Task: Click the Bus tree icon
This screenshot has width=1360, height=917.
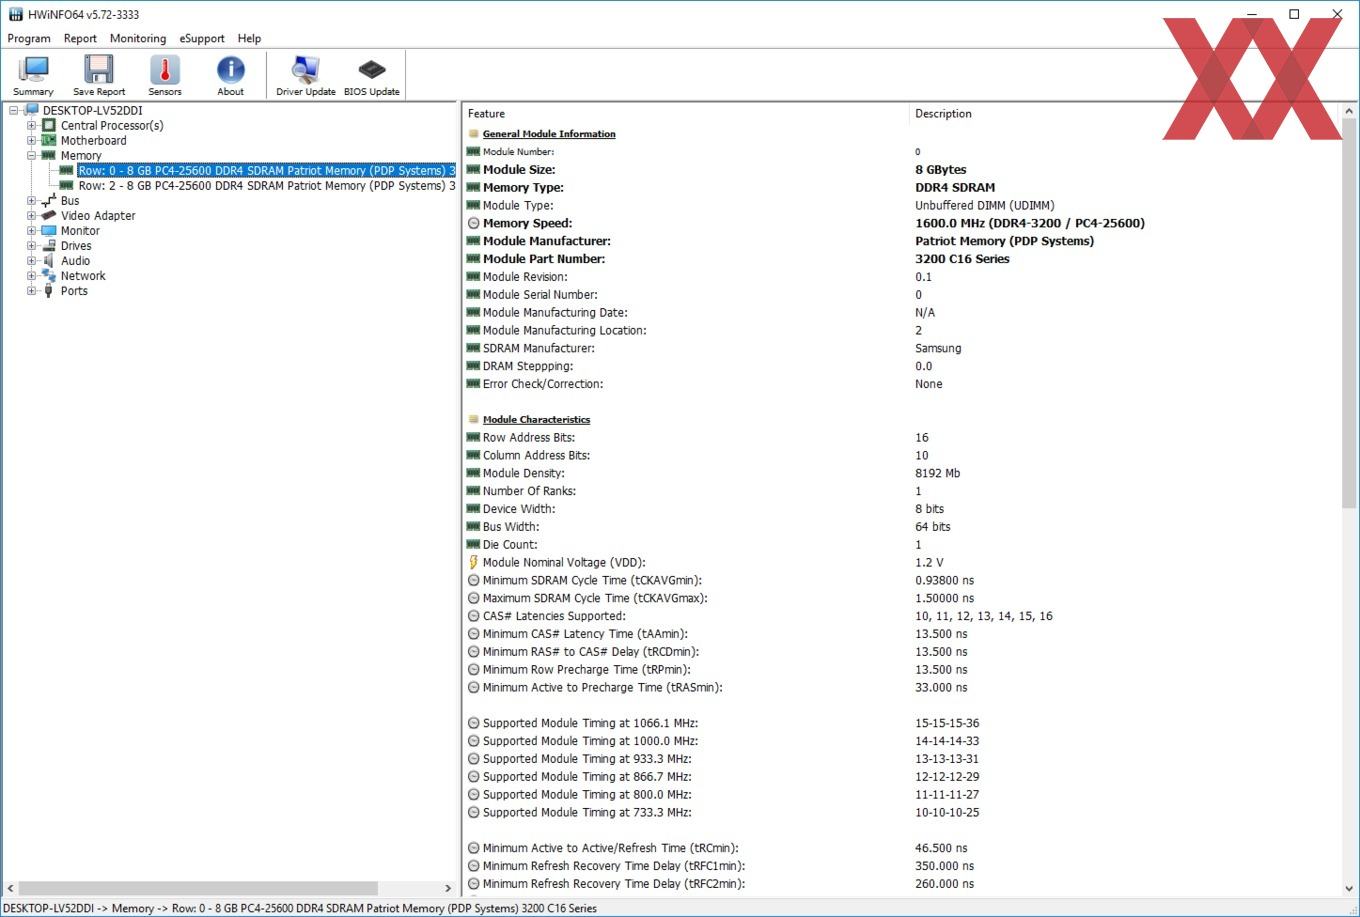Action: click(48, 200)
